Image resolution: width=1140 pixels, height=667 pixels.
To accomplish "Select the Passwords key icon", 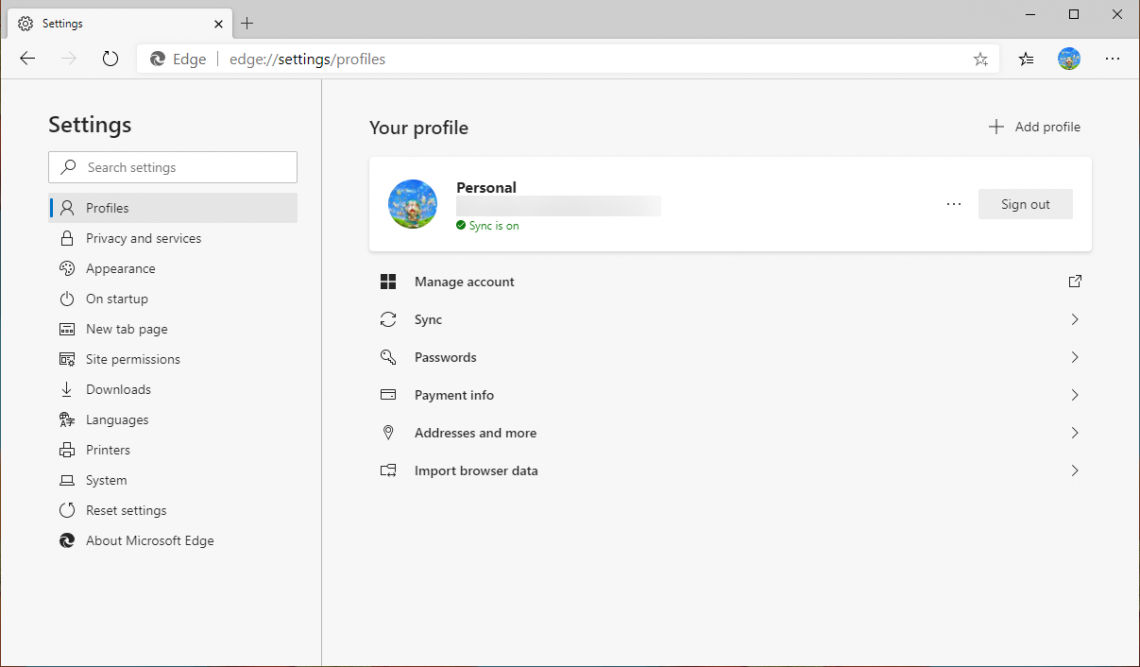I will (x=388, y=357).
